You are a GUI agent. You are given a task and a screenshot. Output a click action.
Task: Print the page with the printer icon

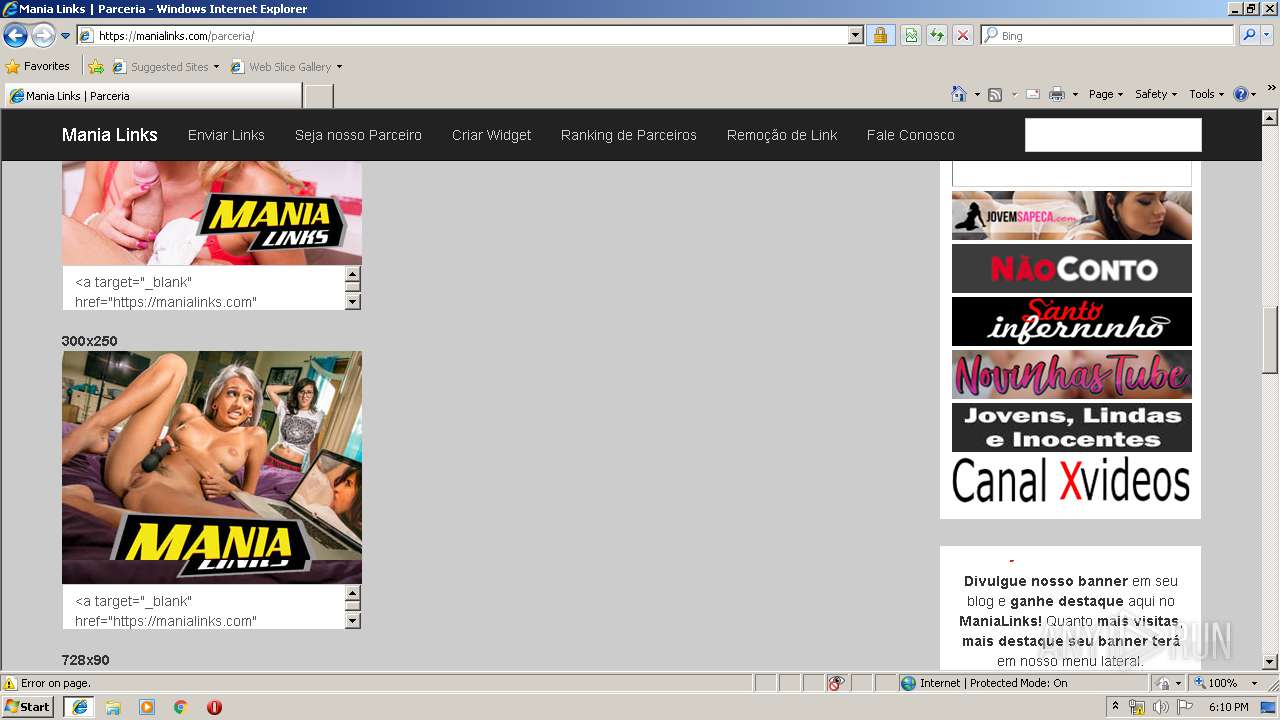point(1056,94)
